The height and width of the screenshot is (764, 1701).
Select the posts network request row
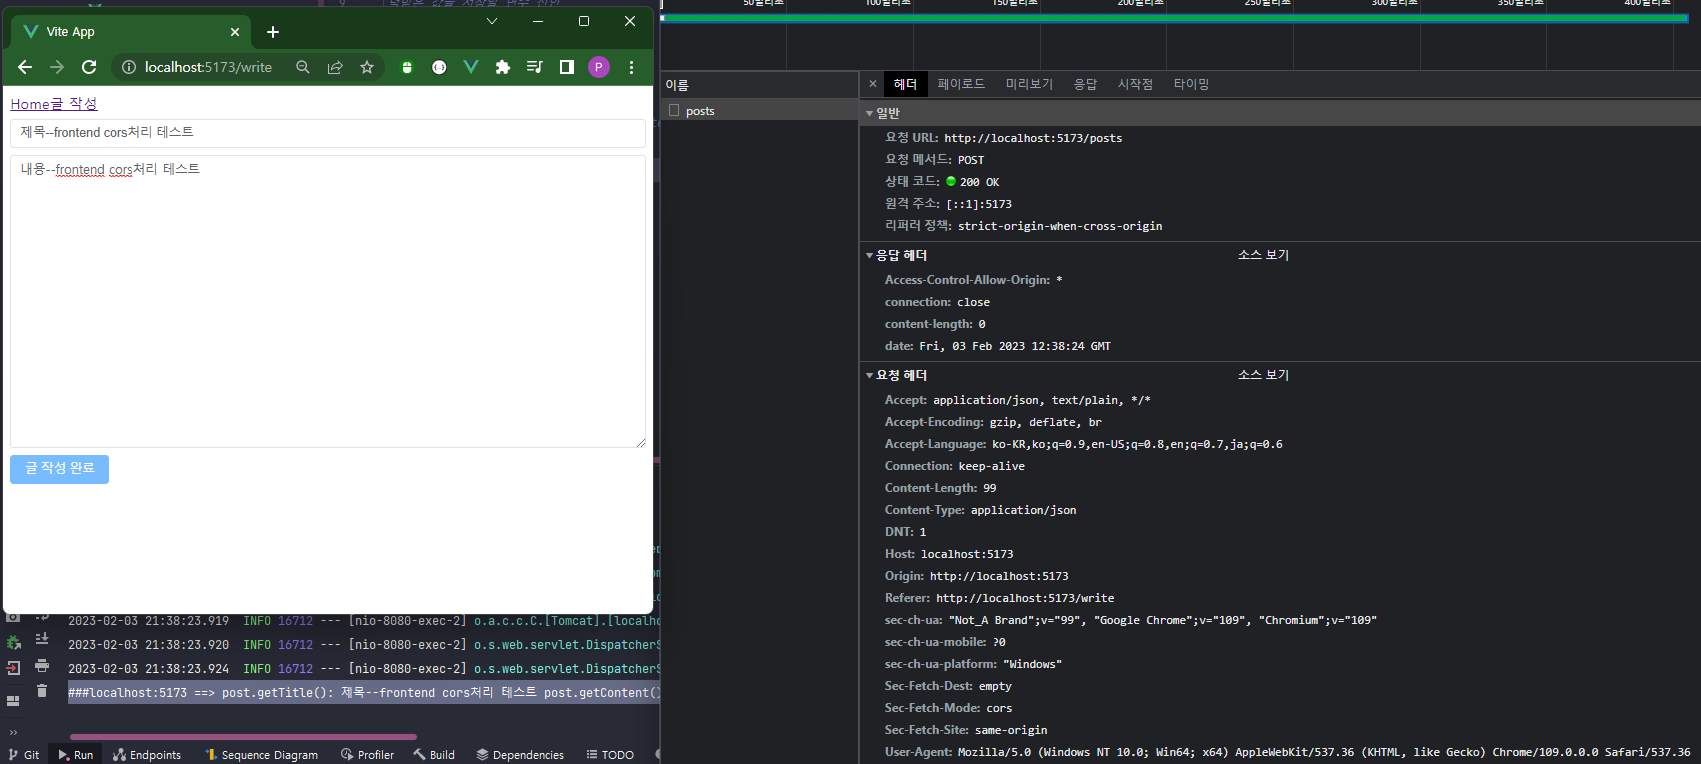tap(760, 110)
